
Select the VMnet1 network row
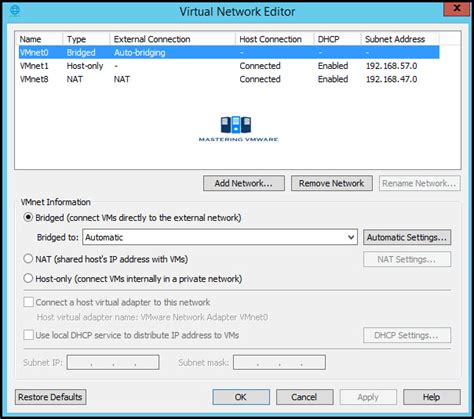point(229,66)
